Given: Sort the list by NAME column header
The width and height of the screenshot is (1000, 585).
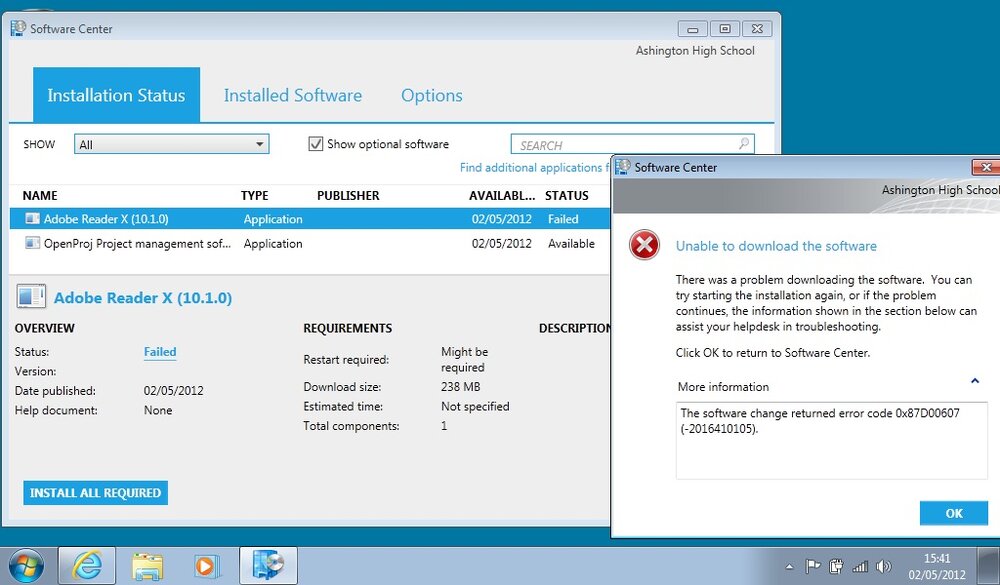Looking at the screenshot, I should (x=40, y=196).
